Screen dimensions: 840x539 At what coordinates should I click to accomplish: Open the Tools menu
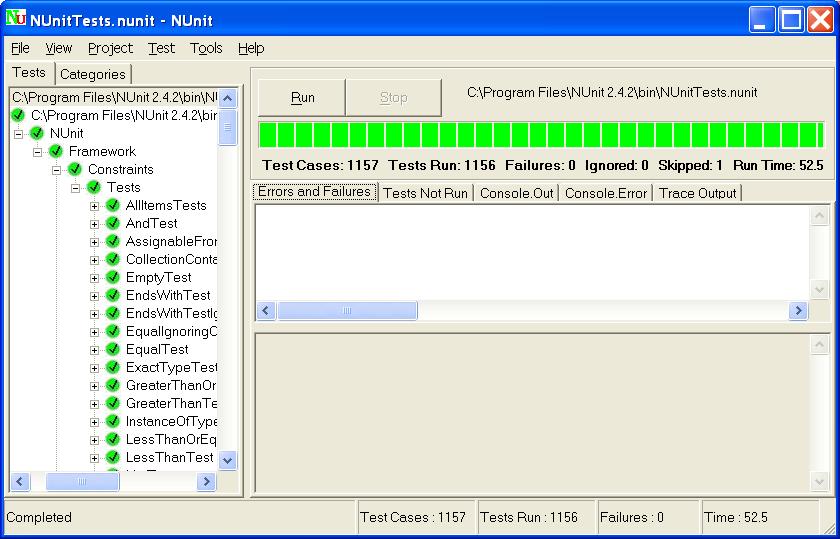point(206,48)
